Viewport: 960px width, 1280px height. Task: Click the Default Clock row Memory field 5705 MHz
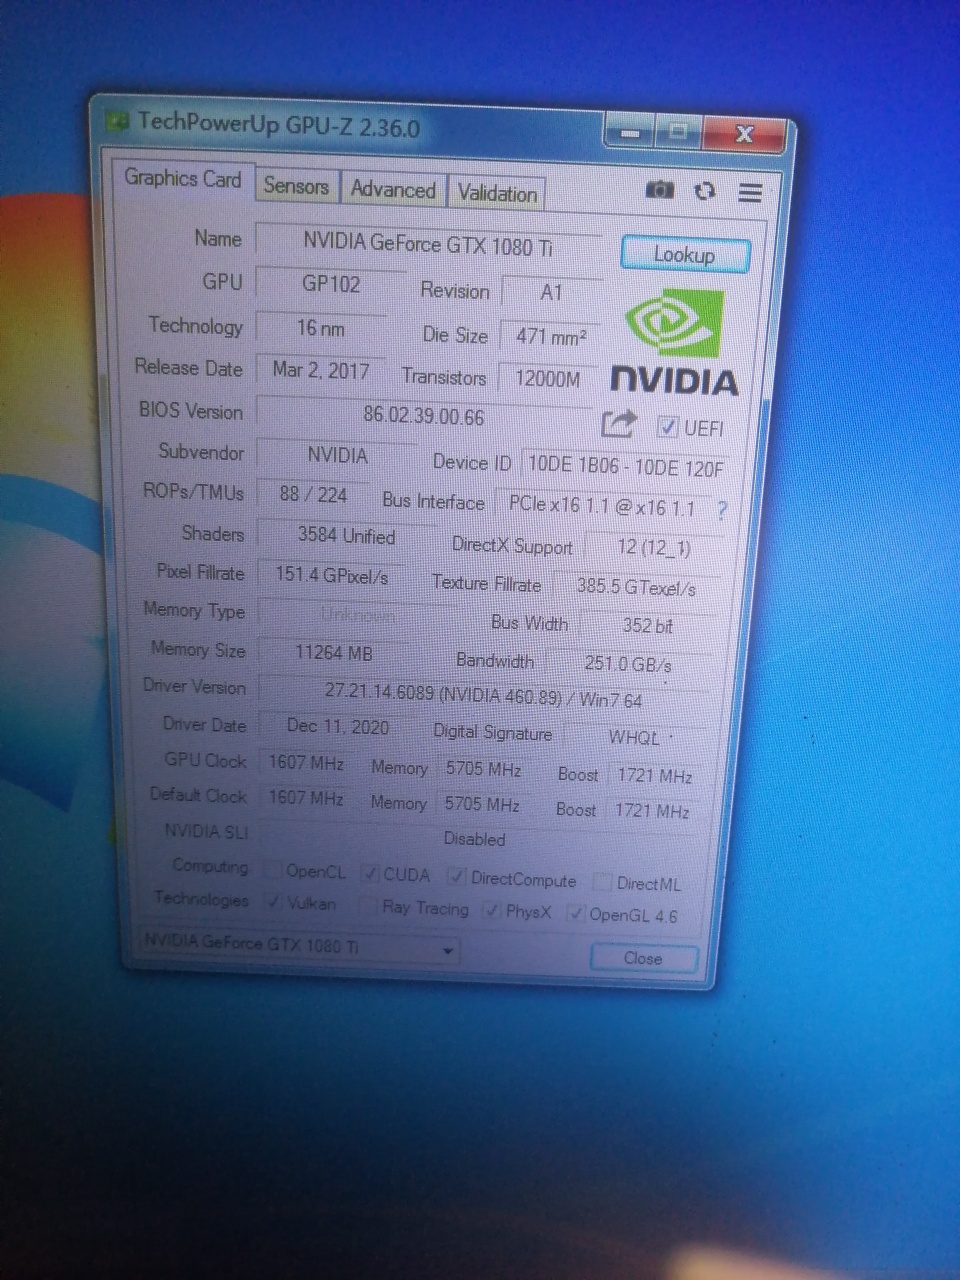(x=482, y=804)
